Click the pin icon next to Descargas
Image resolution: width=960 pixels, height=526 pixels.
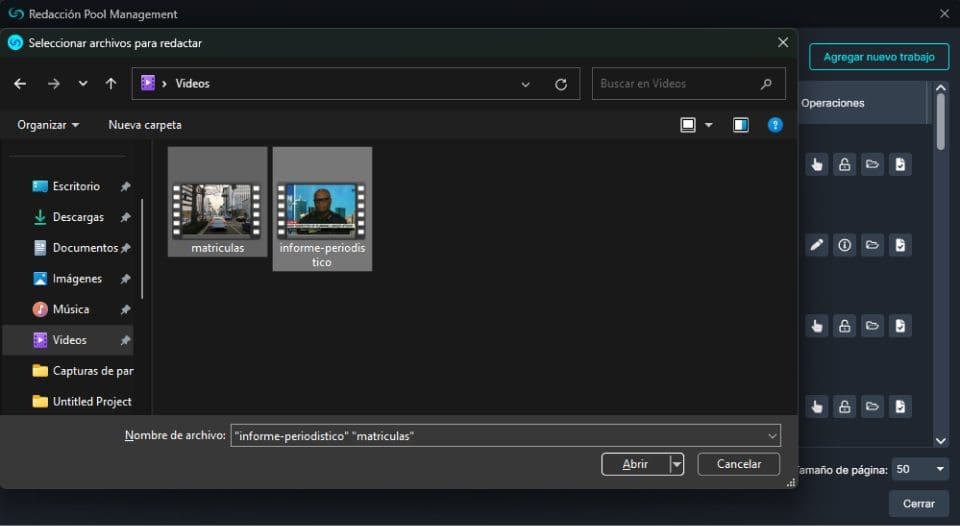(125, 217)
